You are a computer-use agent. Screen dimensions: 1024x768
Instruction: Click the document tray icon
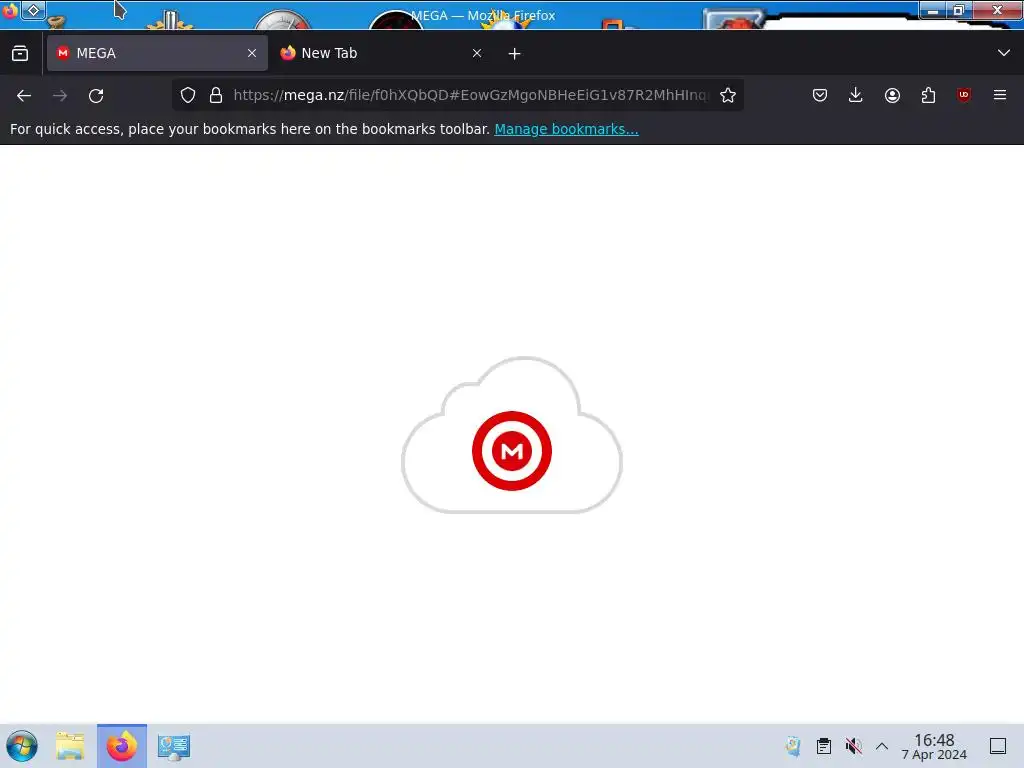click(793, 746)
